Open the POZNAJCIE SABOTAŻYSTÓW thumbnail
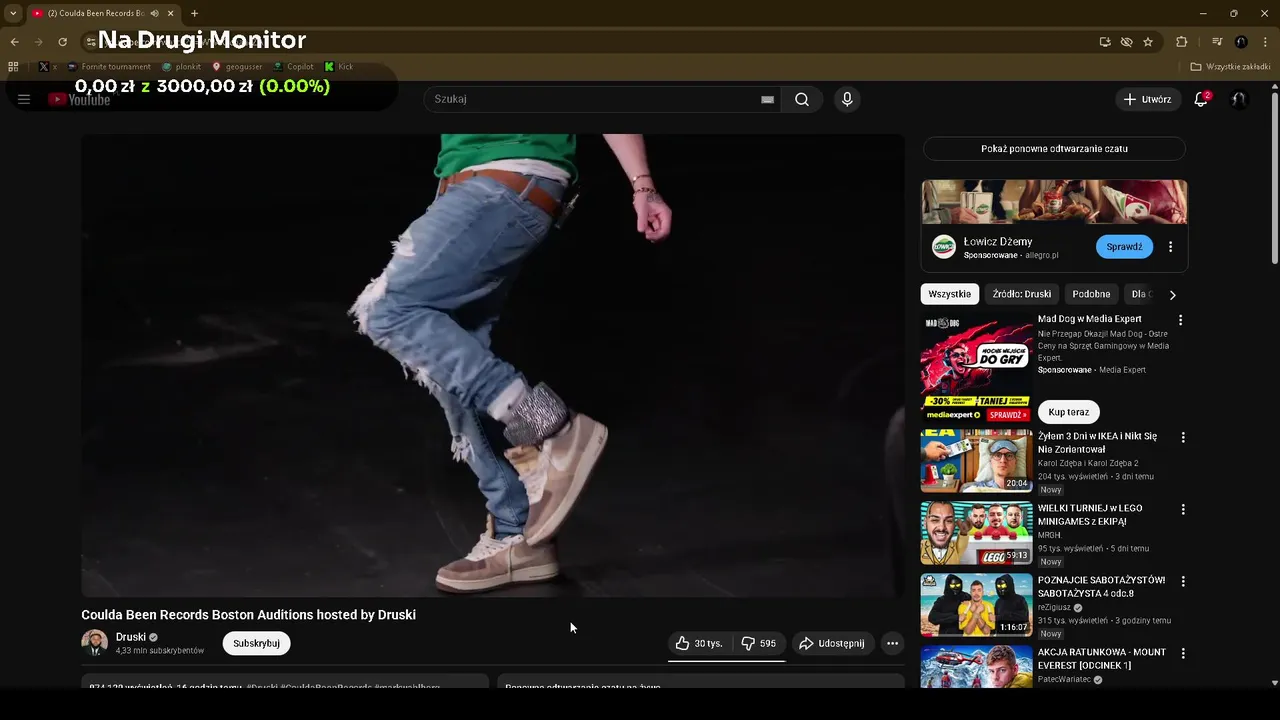Image resolution: width=1280 pixels, height=720 pixels. [976, 605]
